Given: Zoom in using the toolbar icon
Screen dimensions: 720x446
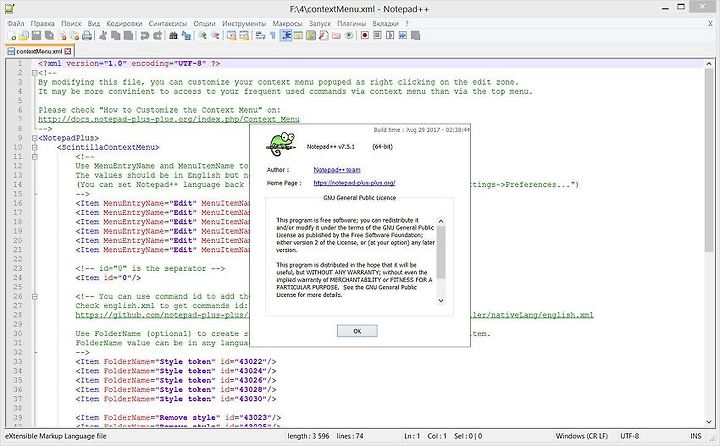Looking at the screenshot, I should tap(202, 35).
